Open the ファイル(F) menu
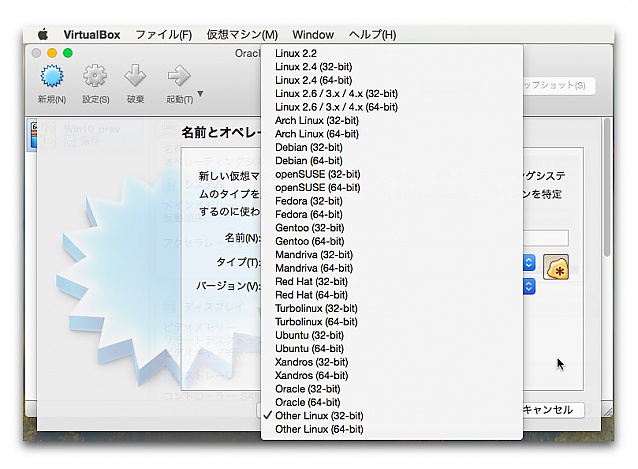638x469 pixels. tap(163, 34)
